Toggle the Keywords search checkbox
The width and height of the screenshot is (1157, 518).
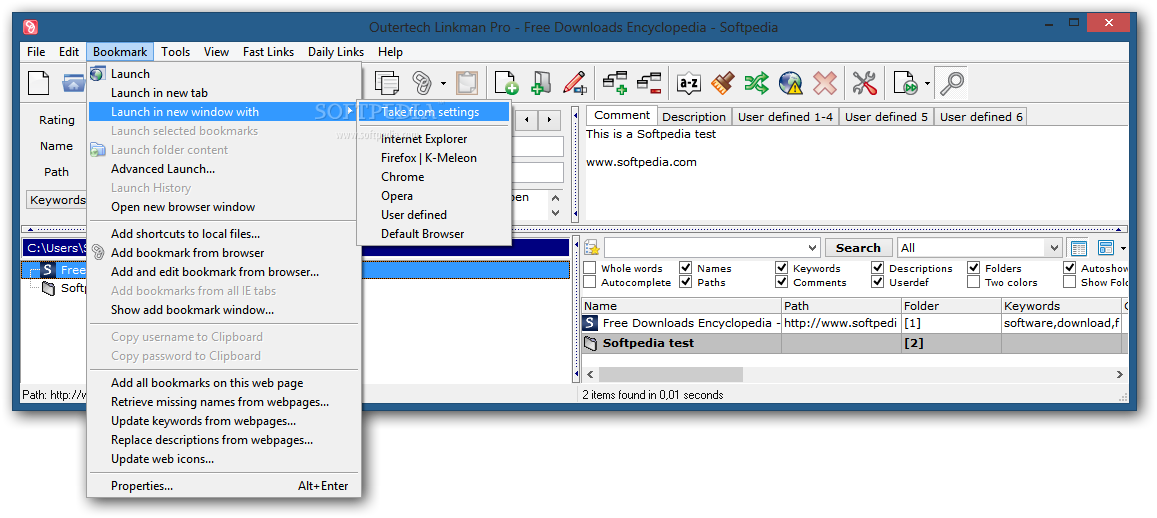[781, 268]
